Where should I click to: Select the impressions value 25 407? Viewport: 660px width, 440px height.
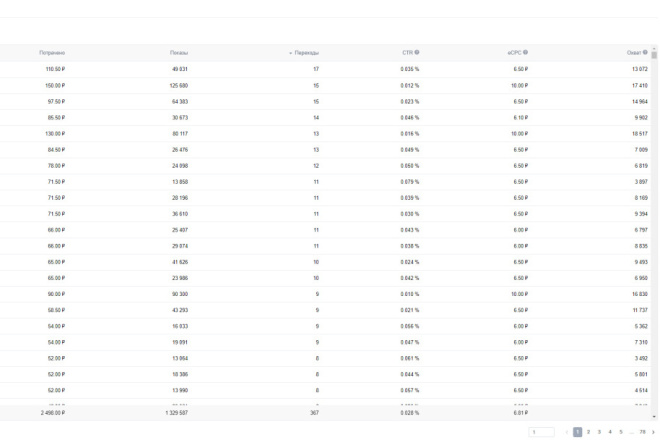click(x=180, y=230)
